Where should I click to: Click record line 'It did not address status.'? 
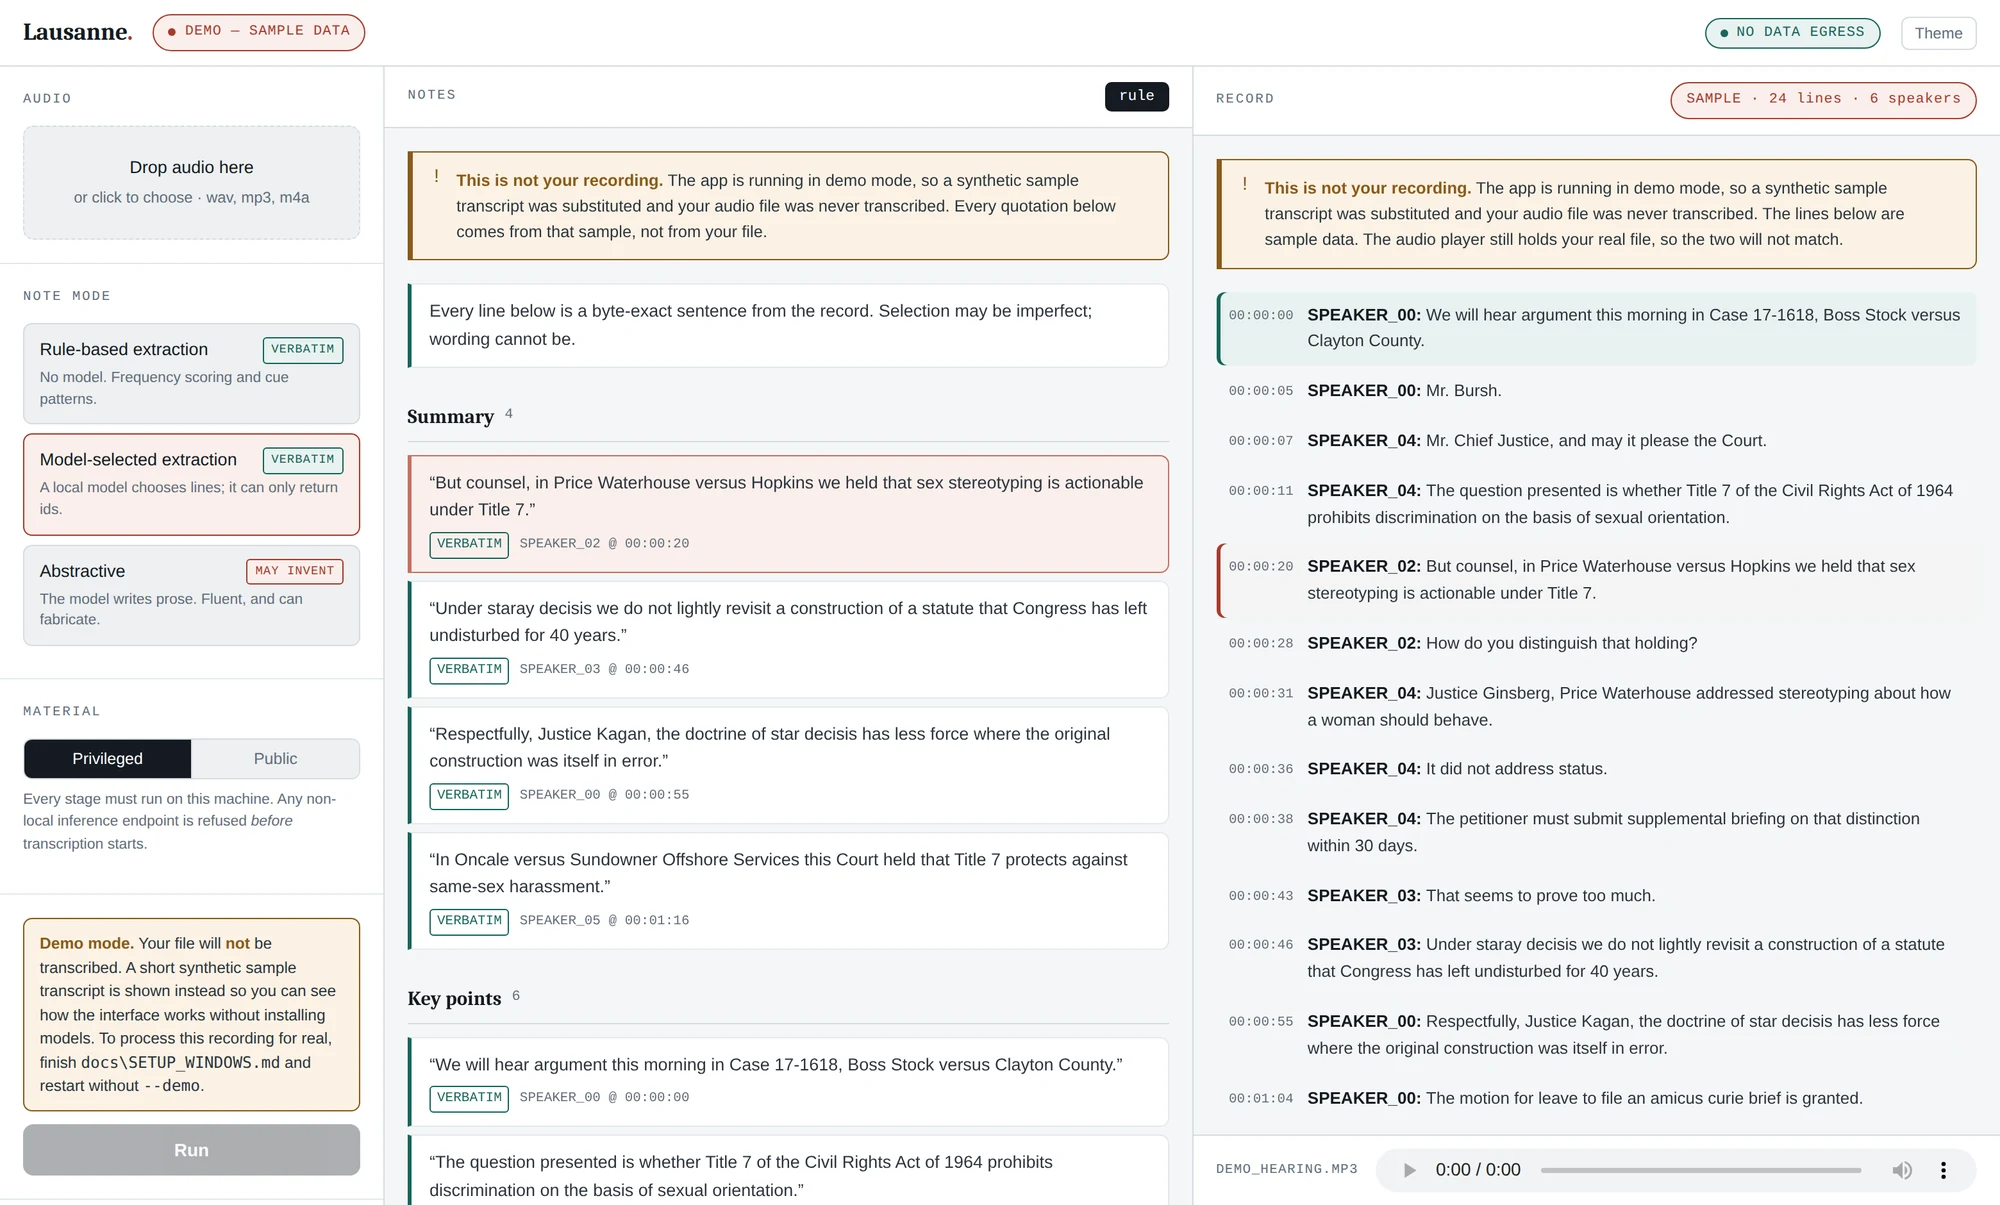click(1596, 769)
